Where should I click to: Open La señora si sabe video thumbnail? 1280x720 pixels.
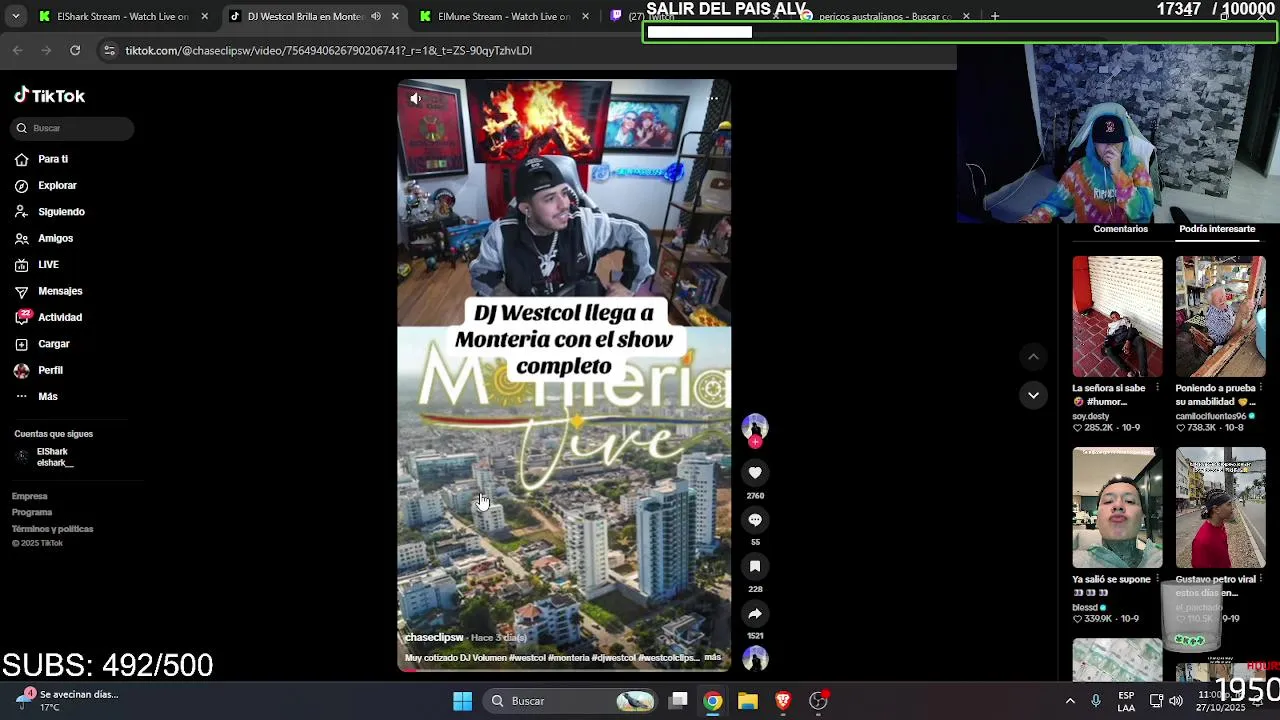1117,316
